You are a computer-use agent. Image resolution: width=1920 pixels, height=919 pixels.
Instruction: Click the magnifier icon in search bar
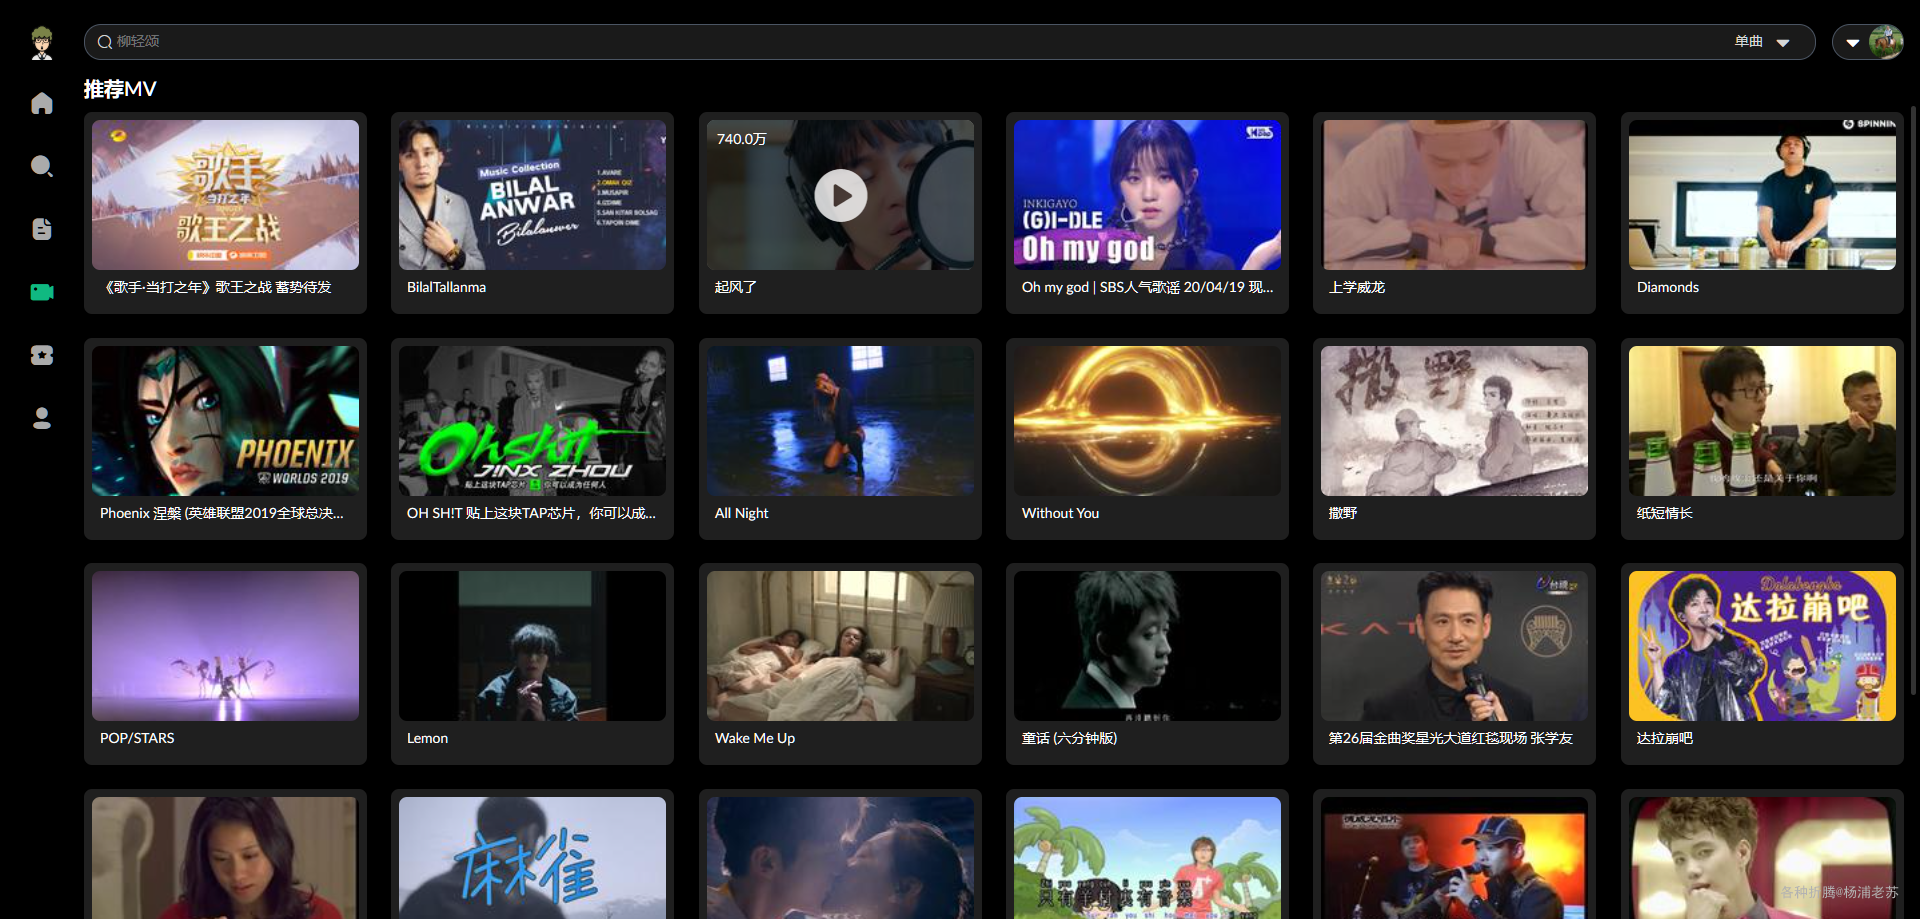104,42
